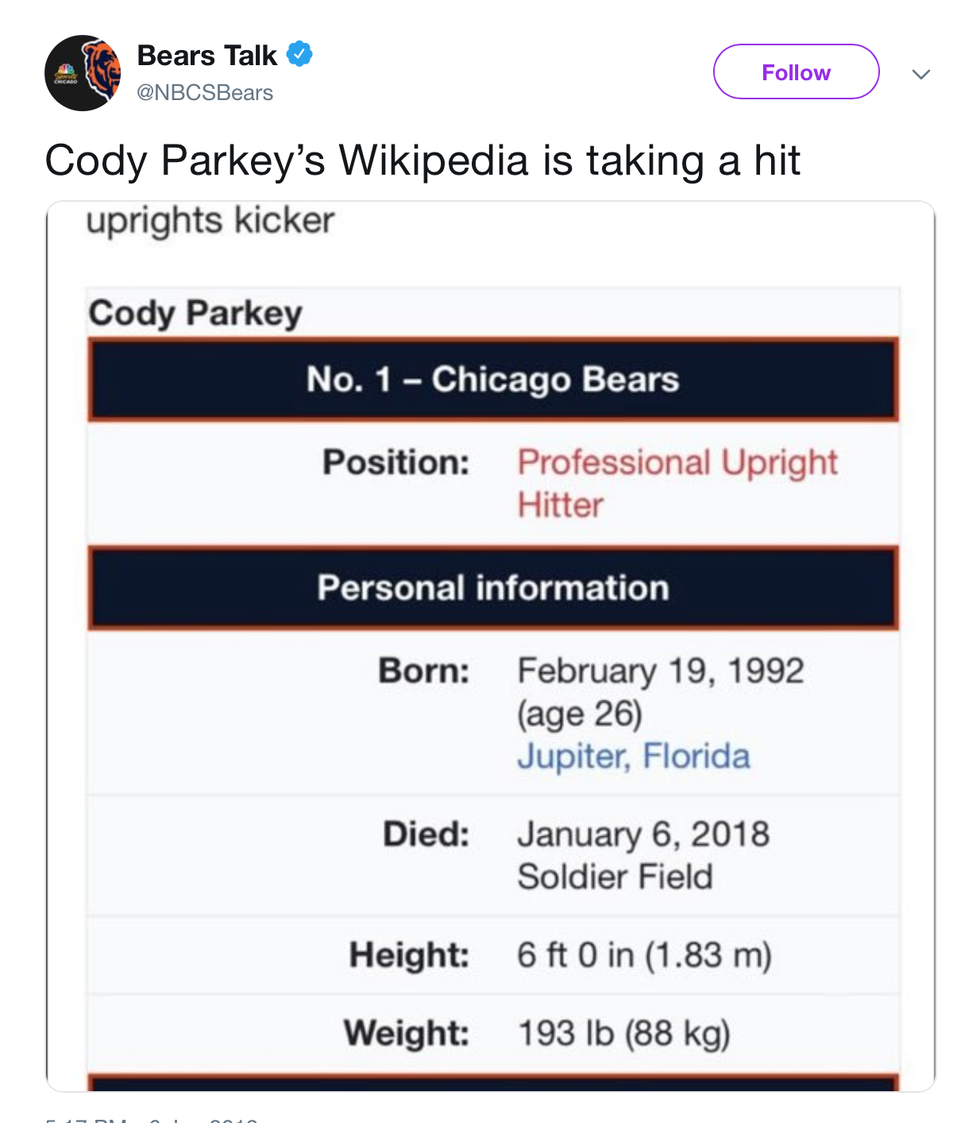Click the tweet text about Cody Parkey's Wikipedia

click(422, 159)
